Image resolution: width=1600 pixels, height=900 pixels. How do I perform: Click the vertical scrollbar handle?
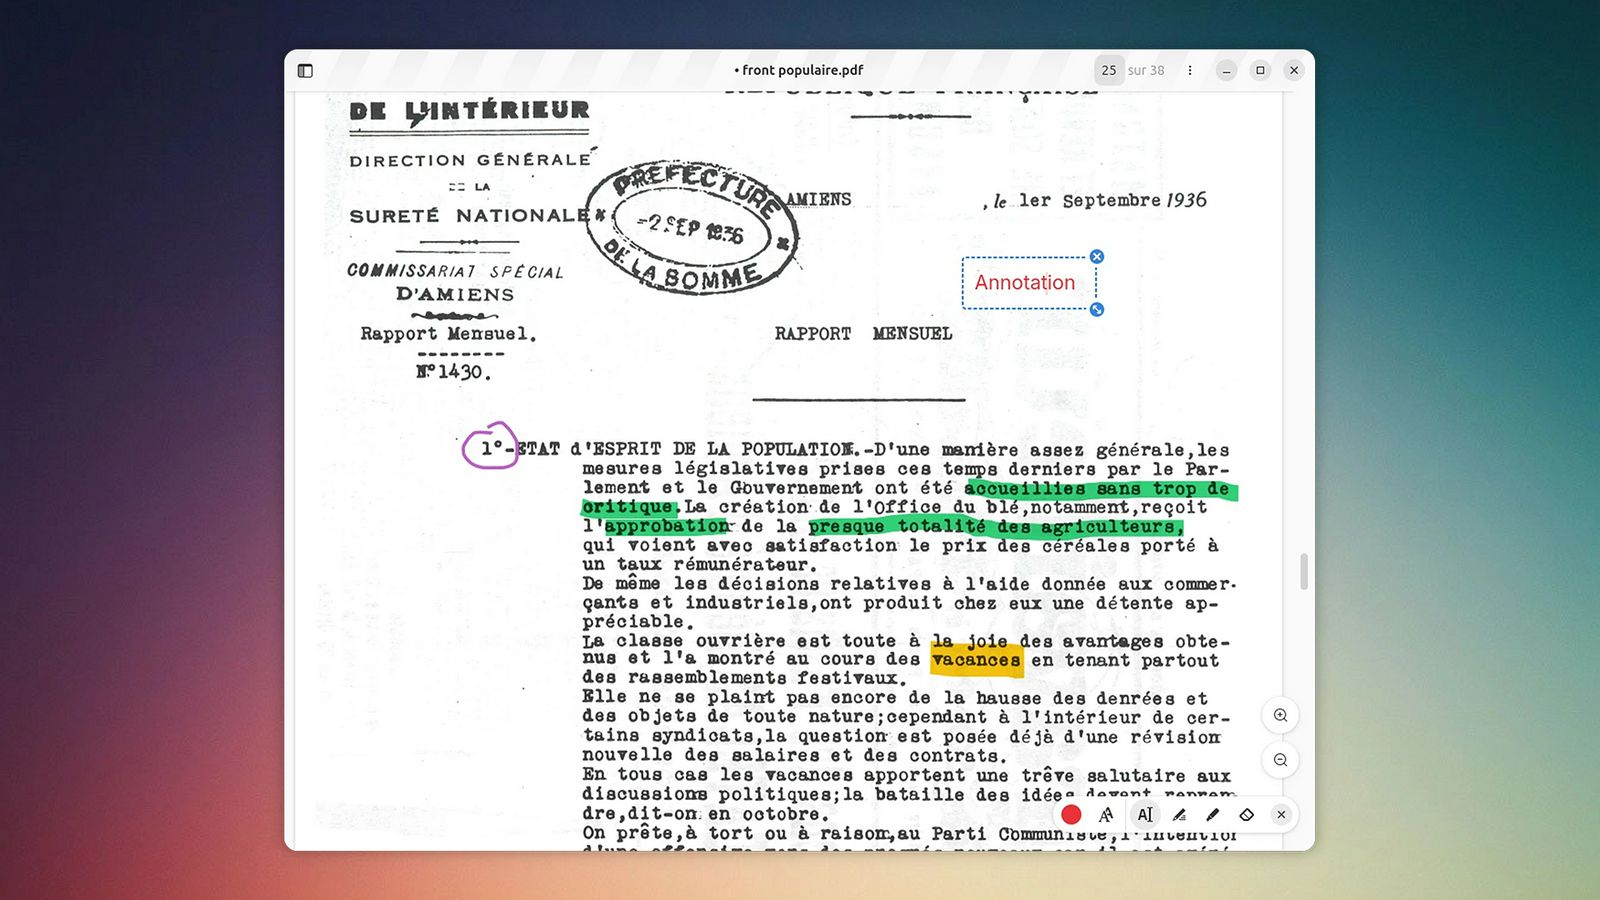click(x=1304, y=572)
